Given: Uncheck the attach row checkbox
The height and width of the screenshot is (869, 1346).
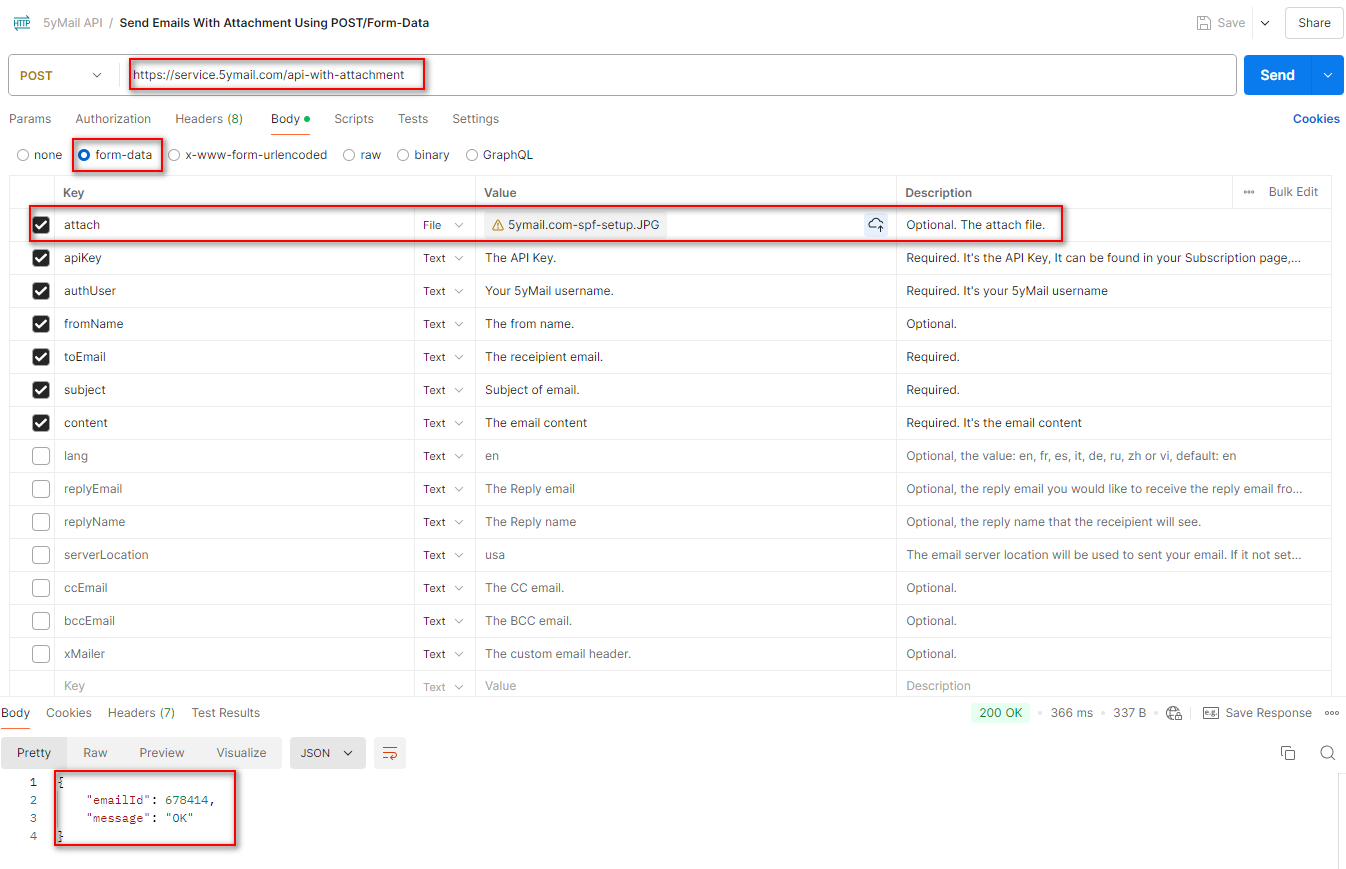Looking at the screenshot, I should 41,225.
